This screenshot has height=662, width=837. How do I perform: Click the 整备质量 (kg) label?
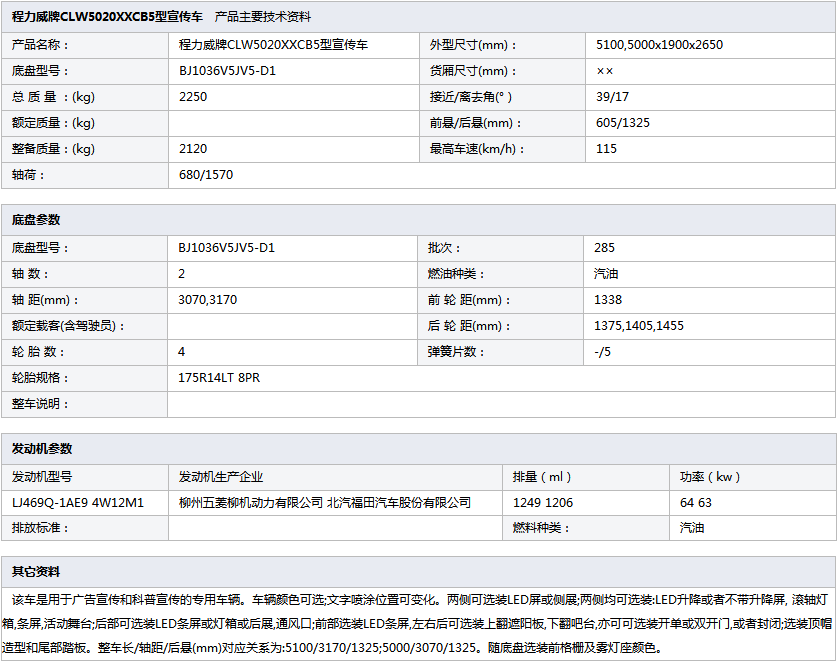[x=53, y=149]
